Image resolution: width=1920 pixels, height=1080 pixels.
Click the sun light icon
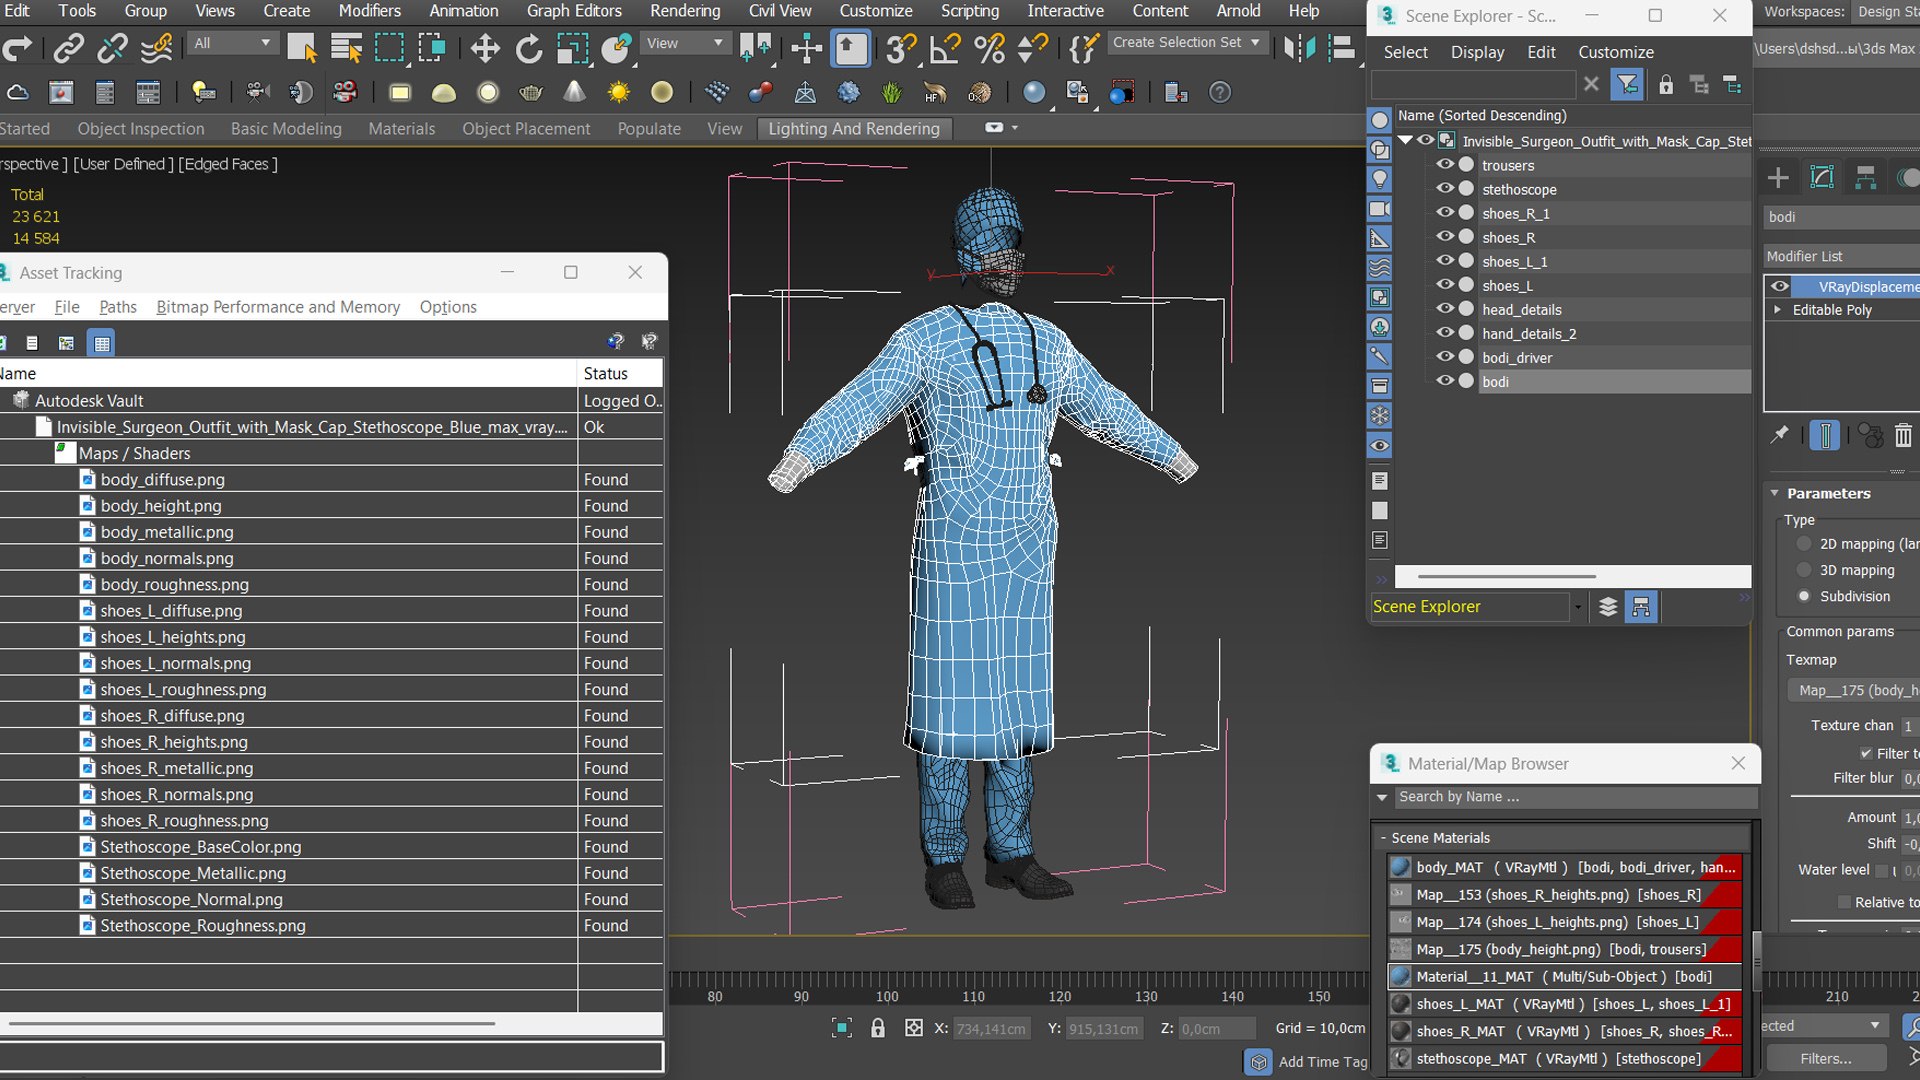(619, 92)
